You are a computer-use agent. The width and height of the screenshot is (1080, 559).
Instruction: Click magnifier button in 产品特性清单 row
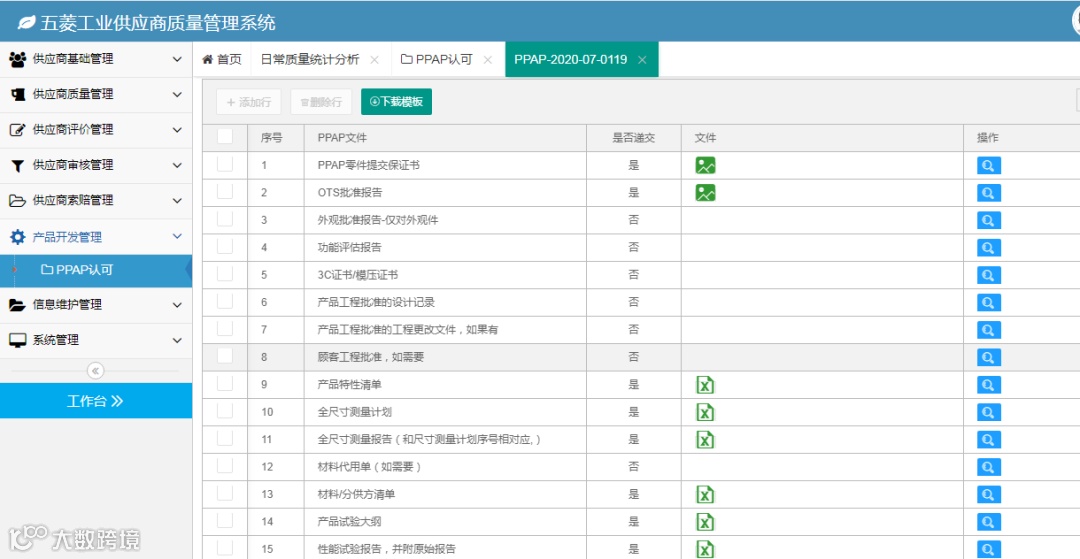click(988, 385)
